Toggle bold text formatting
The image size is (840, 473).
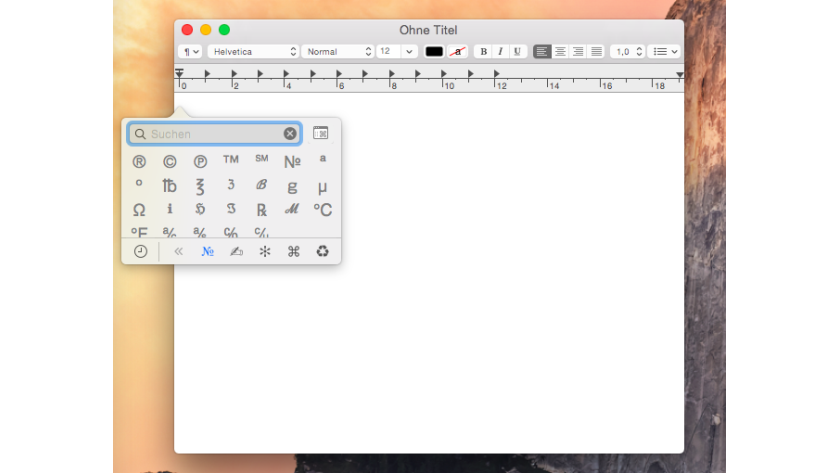click(x=484, y=52)
